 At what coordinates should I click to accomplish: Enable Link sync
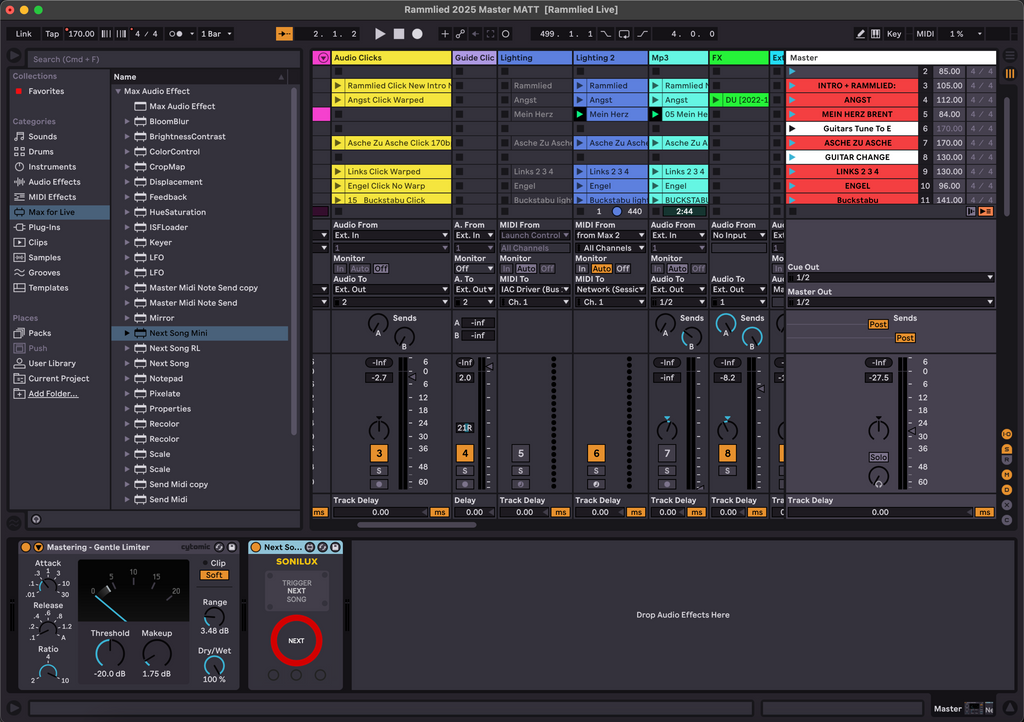coord(22,33)
